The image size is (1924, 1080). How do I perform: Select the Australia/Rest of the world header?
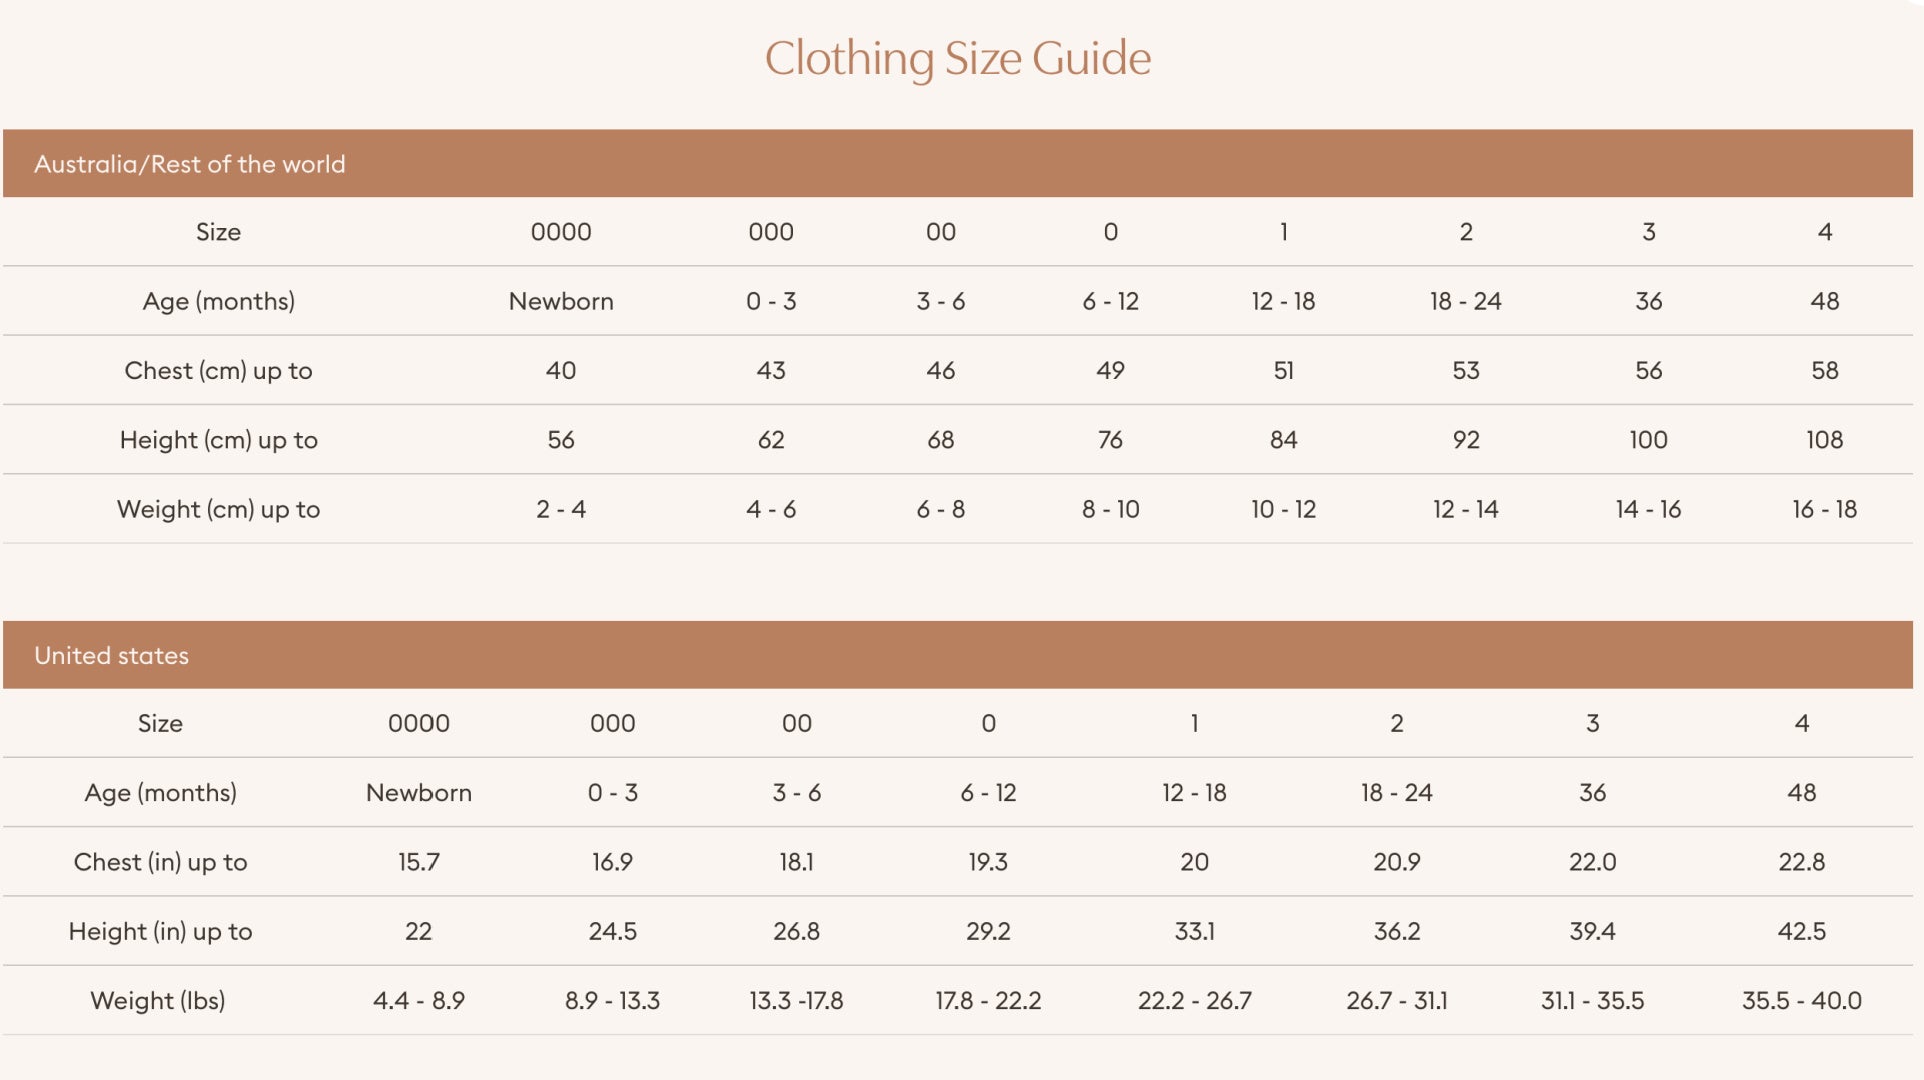189,164
